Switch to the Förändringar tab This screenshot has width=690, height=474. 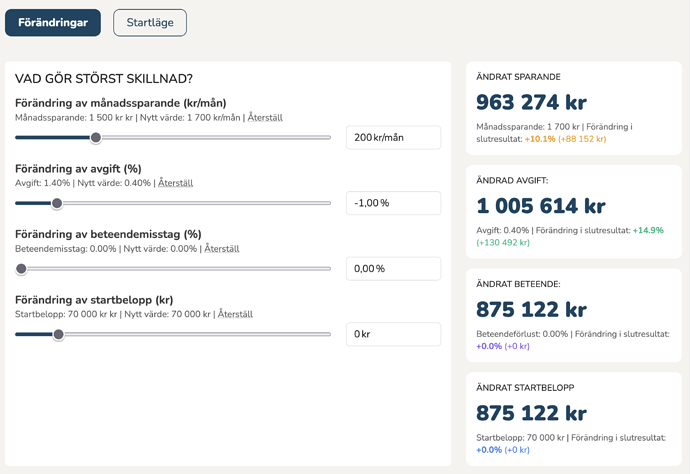(53, 22)
